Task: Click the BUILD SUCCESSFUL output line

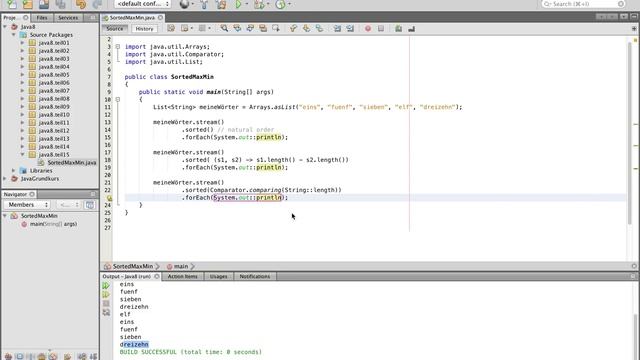Action: (191, 352)
